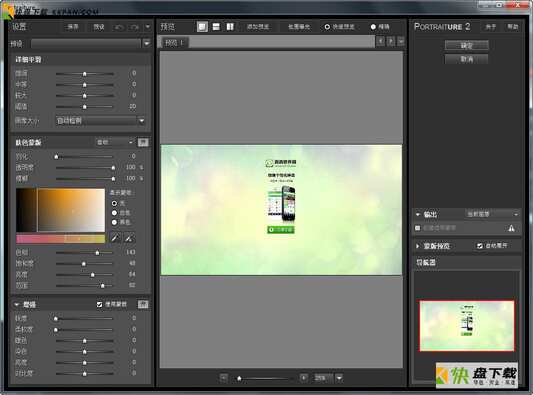
Task: Select the Preview 1 tab
Action: click(174, 43)
